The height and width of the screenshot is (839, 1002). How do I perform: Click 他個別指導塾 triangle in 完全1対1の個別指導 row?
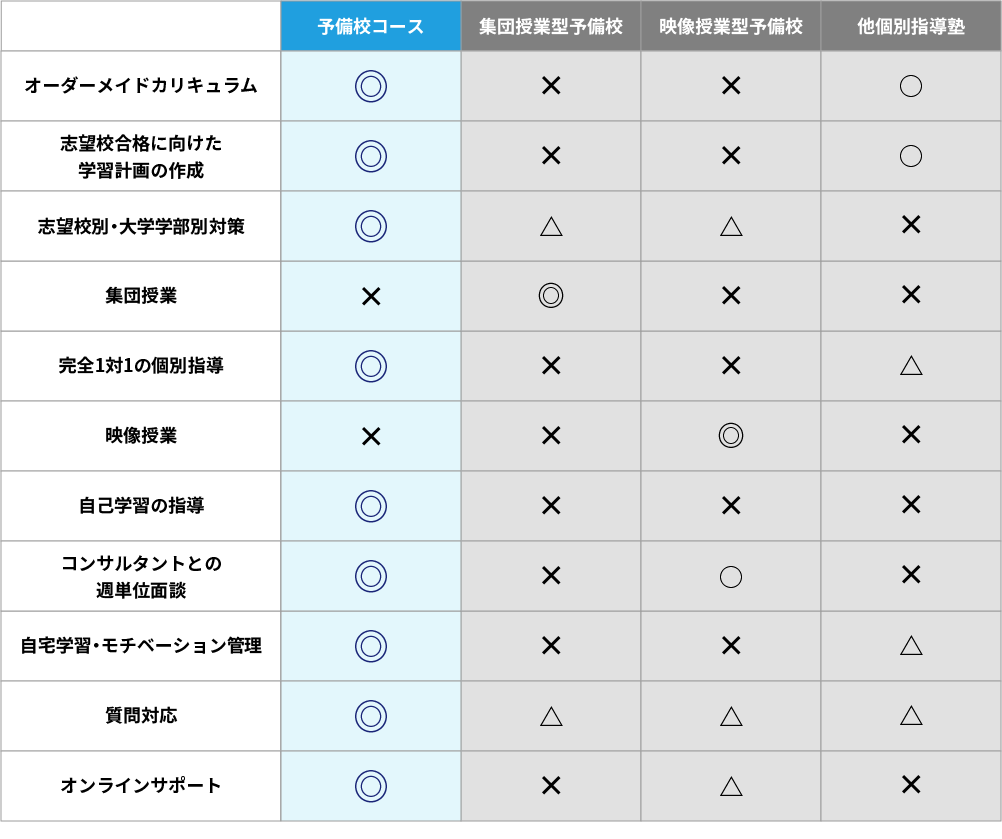click(x=910, y=365)
